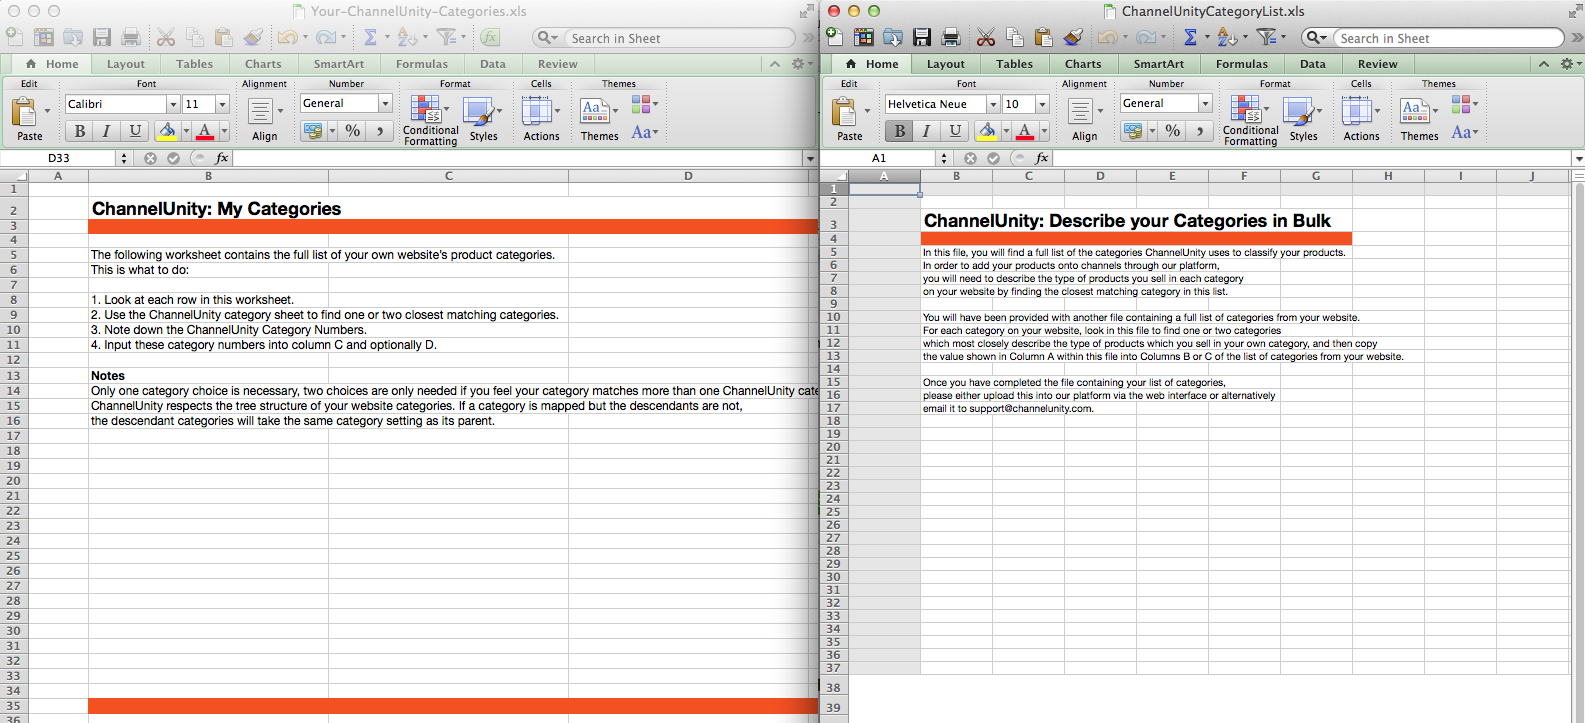Viewport: 1585px width, 723px height.
Task: Save the ChannelUnityCategoryList.xls workbook
Action: tap(922, 37)
